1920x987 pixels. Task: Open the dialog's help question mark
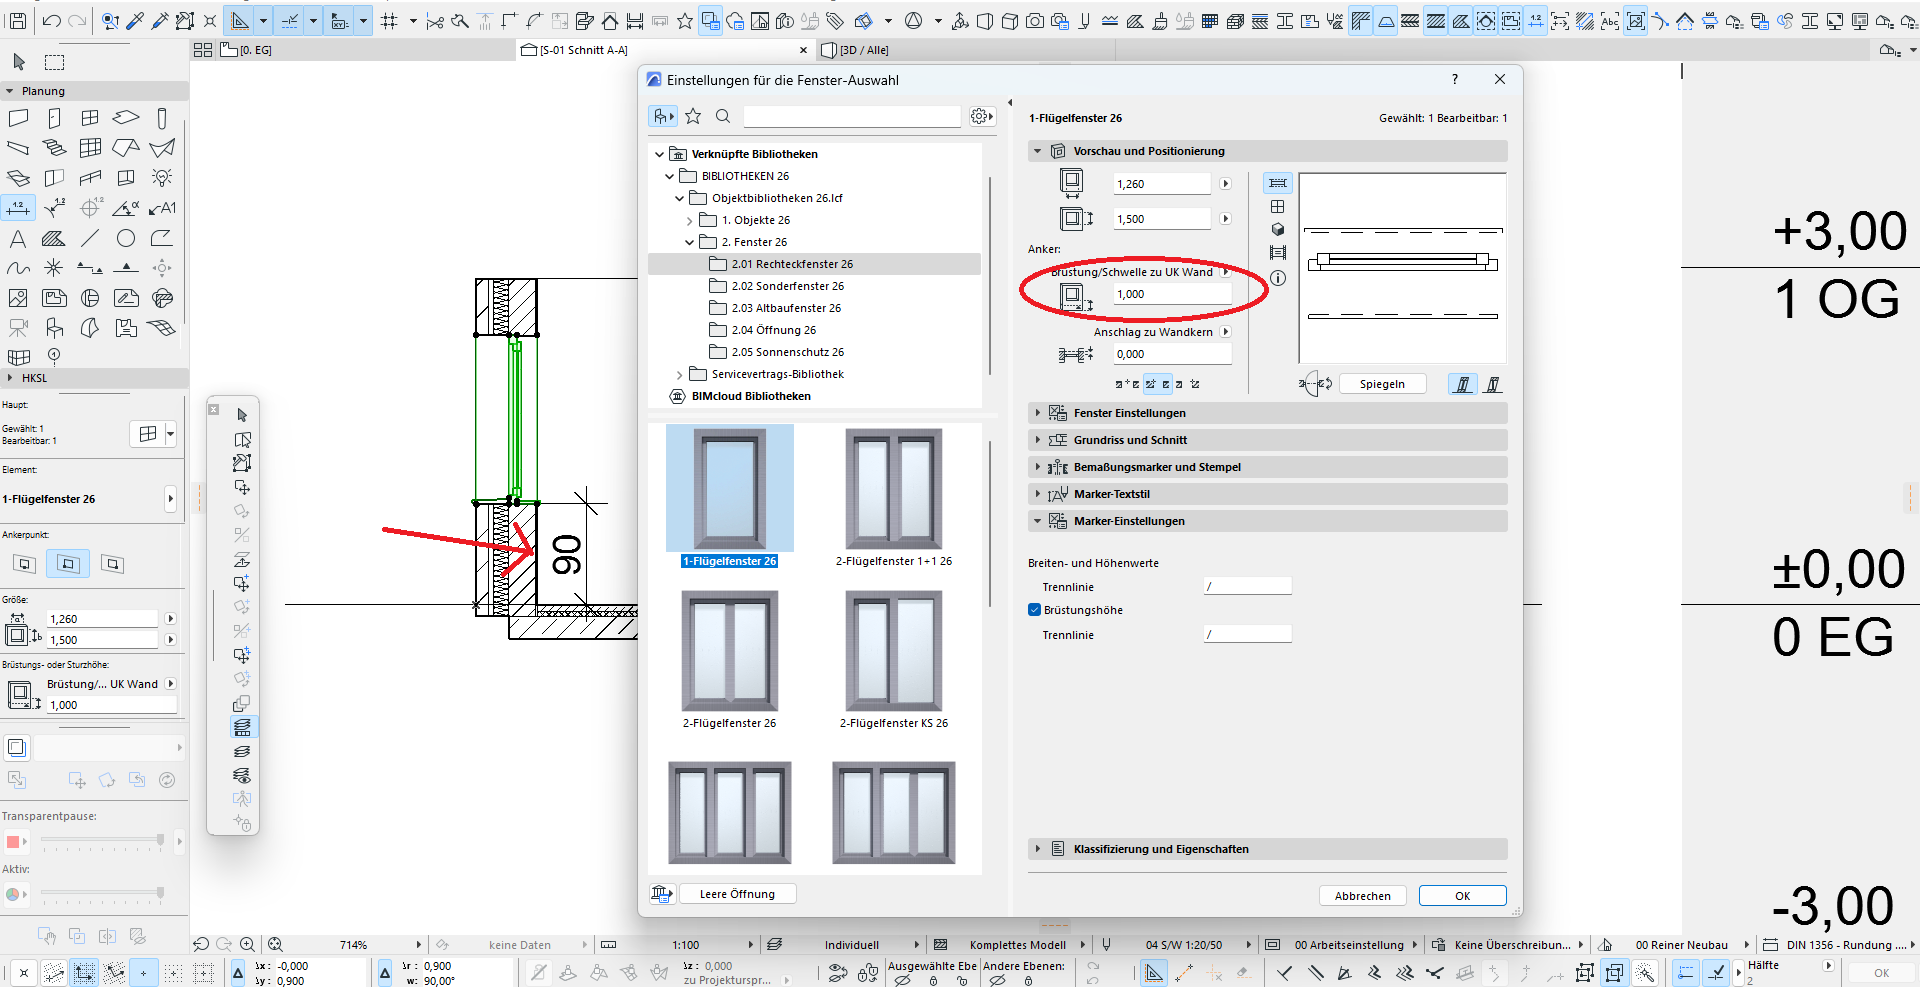[x=1455, y=80]
